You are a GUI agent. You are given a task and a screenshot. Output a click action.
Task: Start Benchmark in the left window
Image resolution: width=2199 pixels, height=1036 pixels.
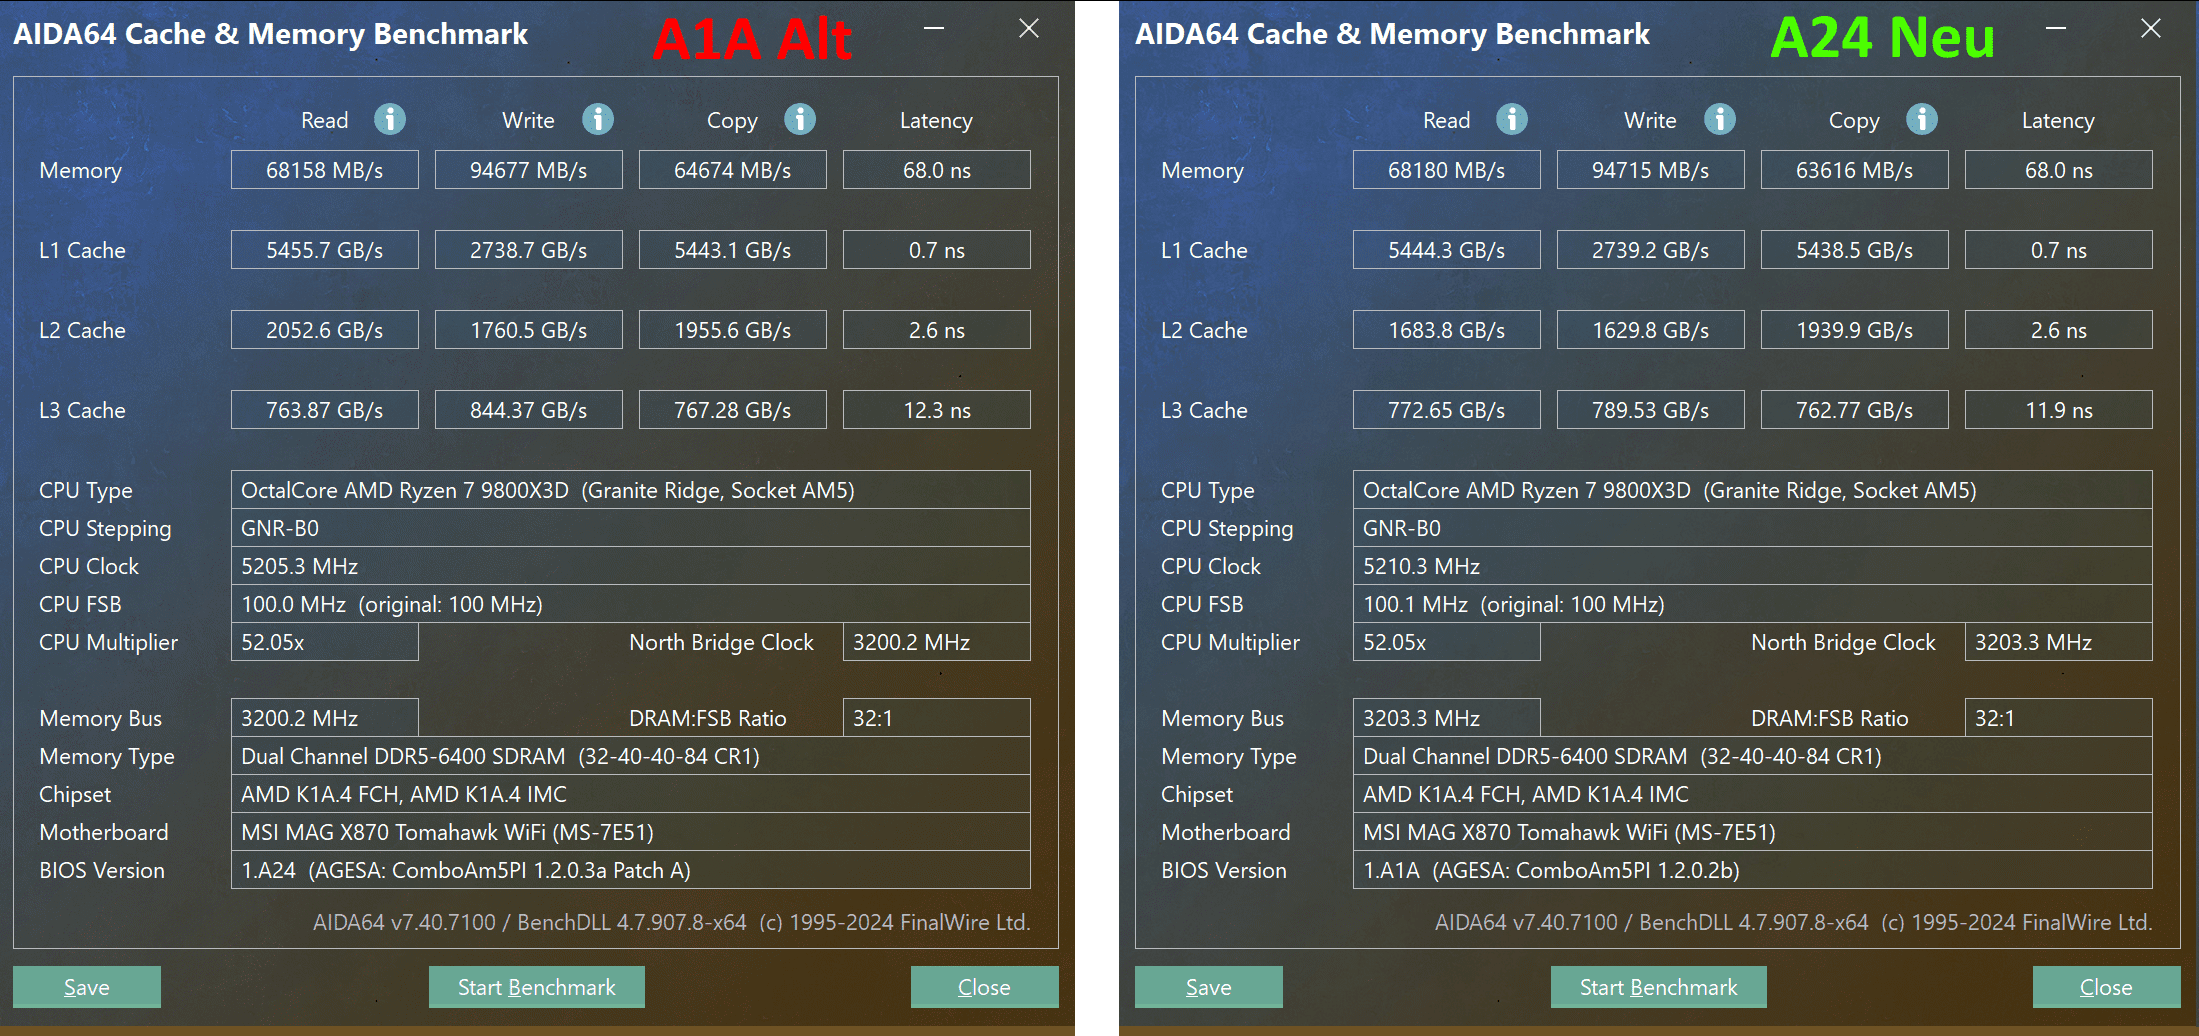click(x=537, y=987)
